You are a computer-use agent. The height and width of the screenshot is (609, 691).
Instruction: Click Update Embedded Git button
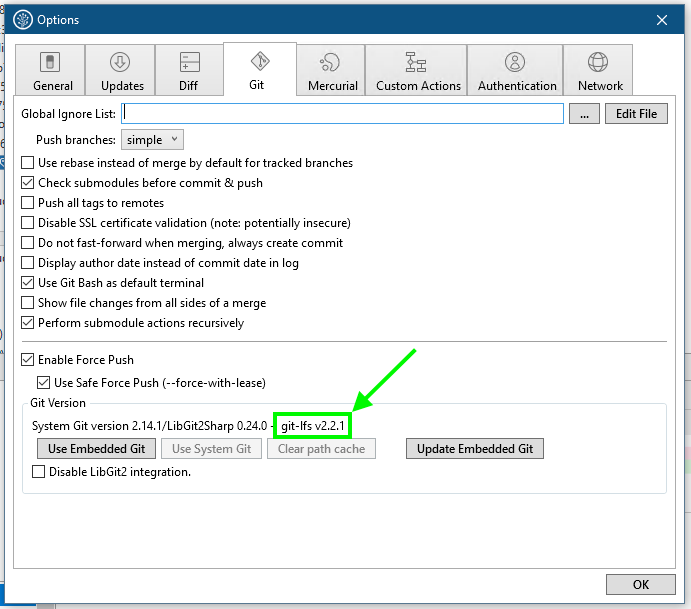pos(475,449)
